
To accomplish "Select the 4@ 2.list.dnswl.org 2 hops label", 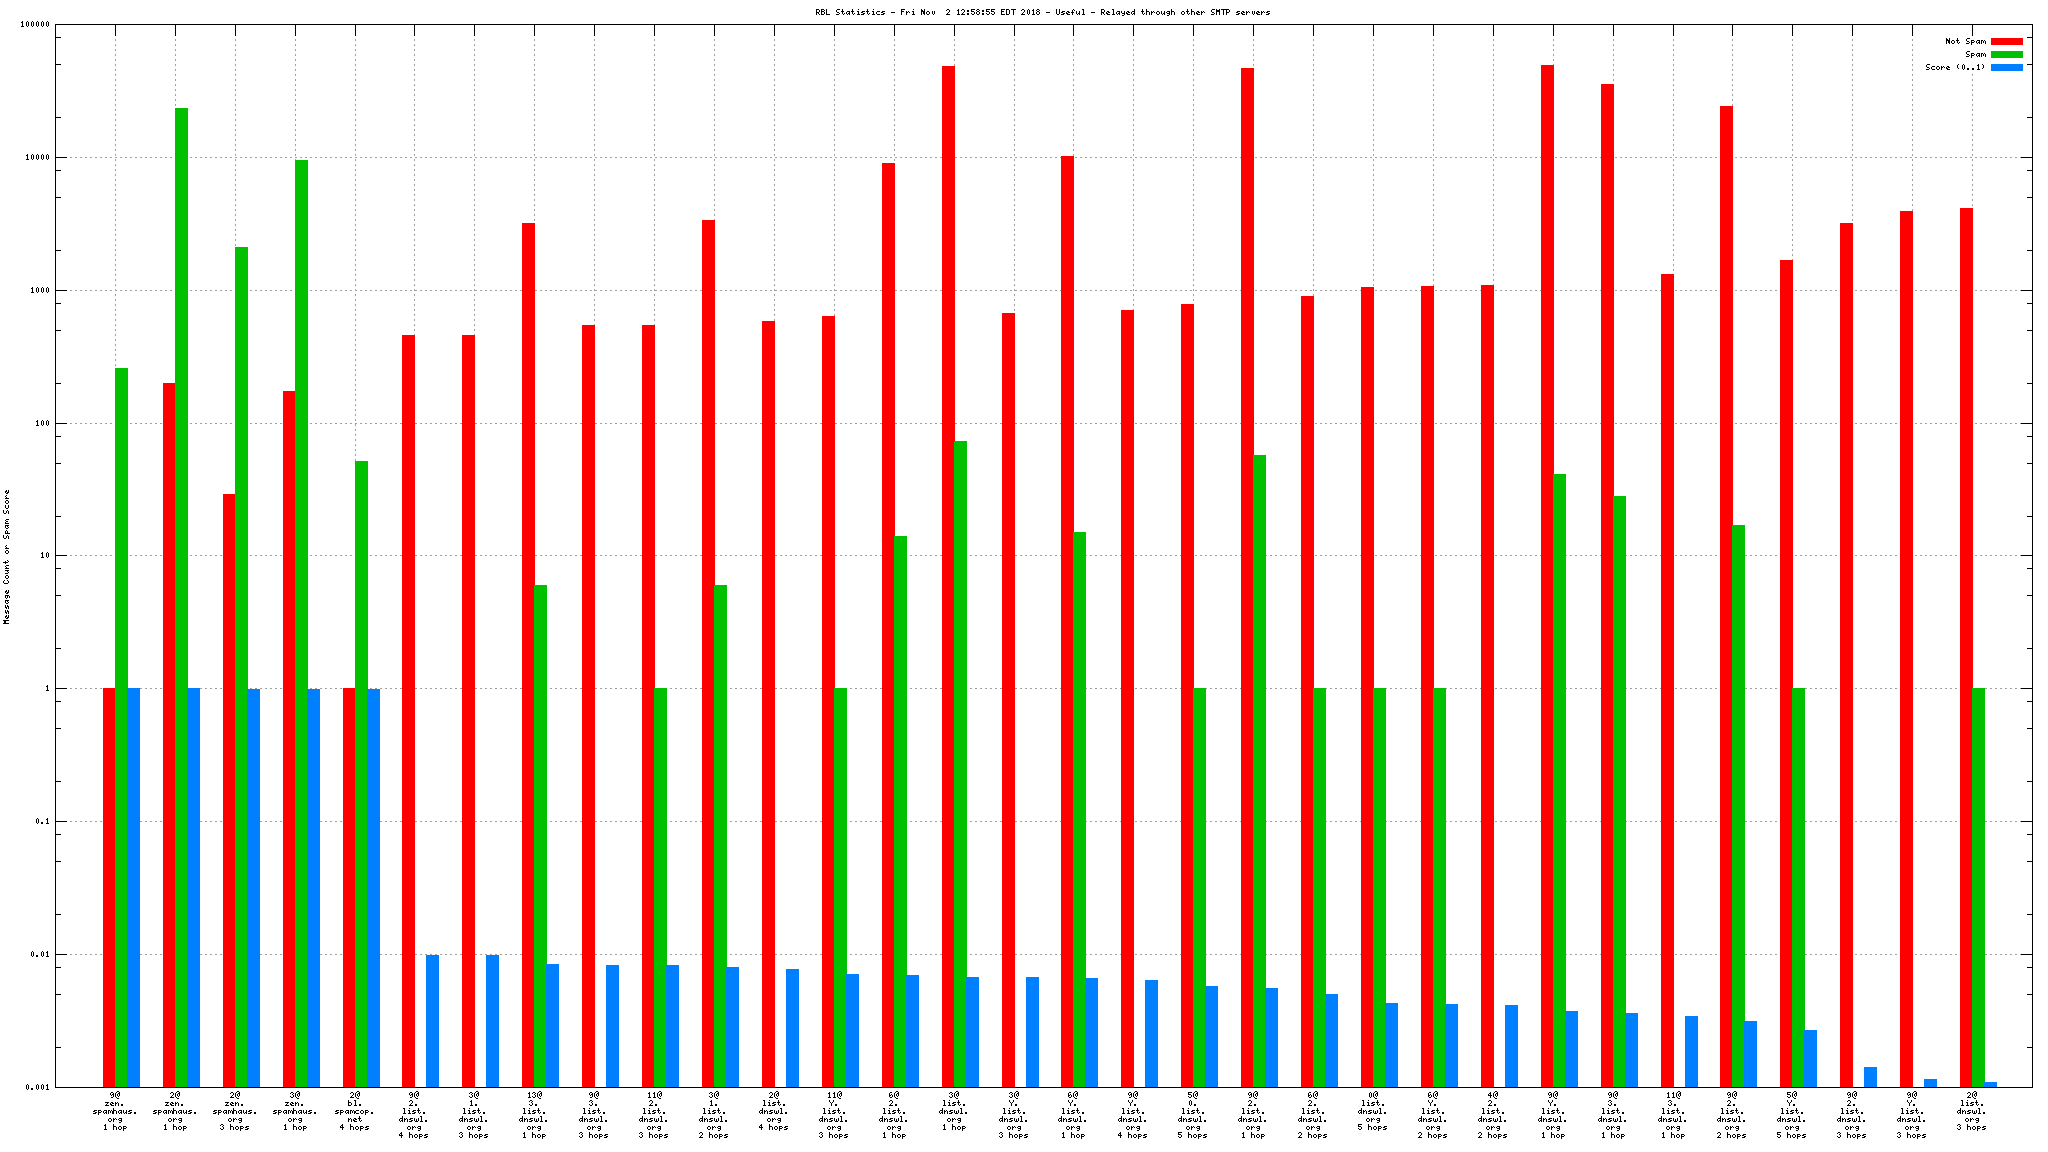I will pyautogui.click(x=1492, y=1115).
